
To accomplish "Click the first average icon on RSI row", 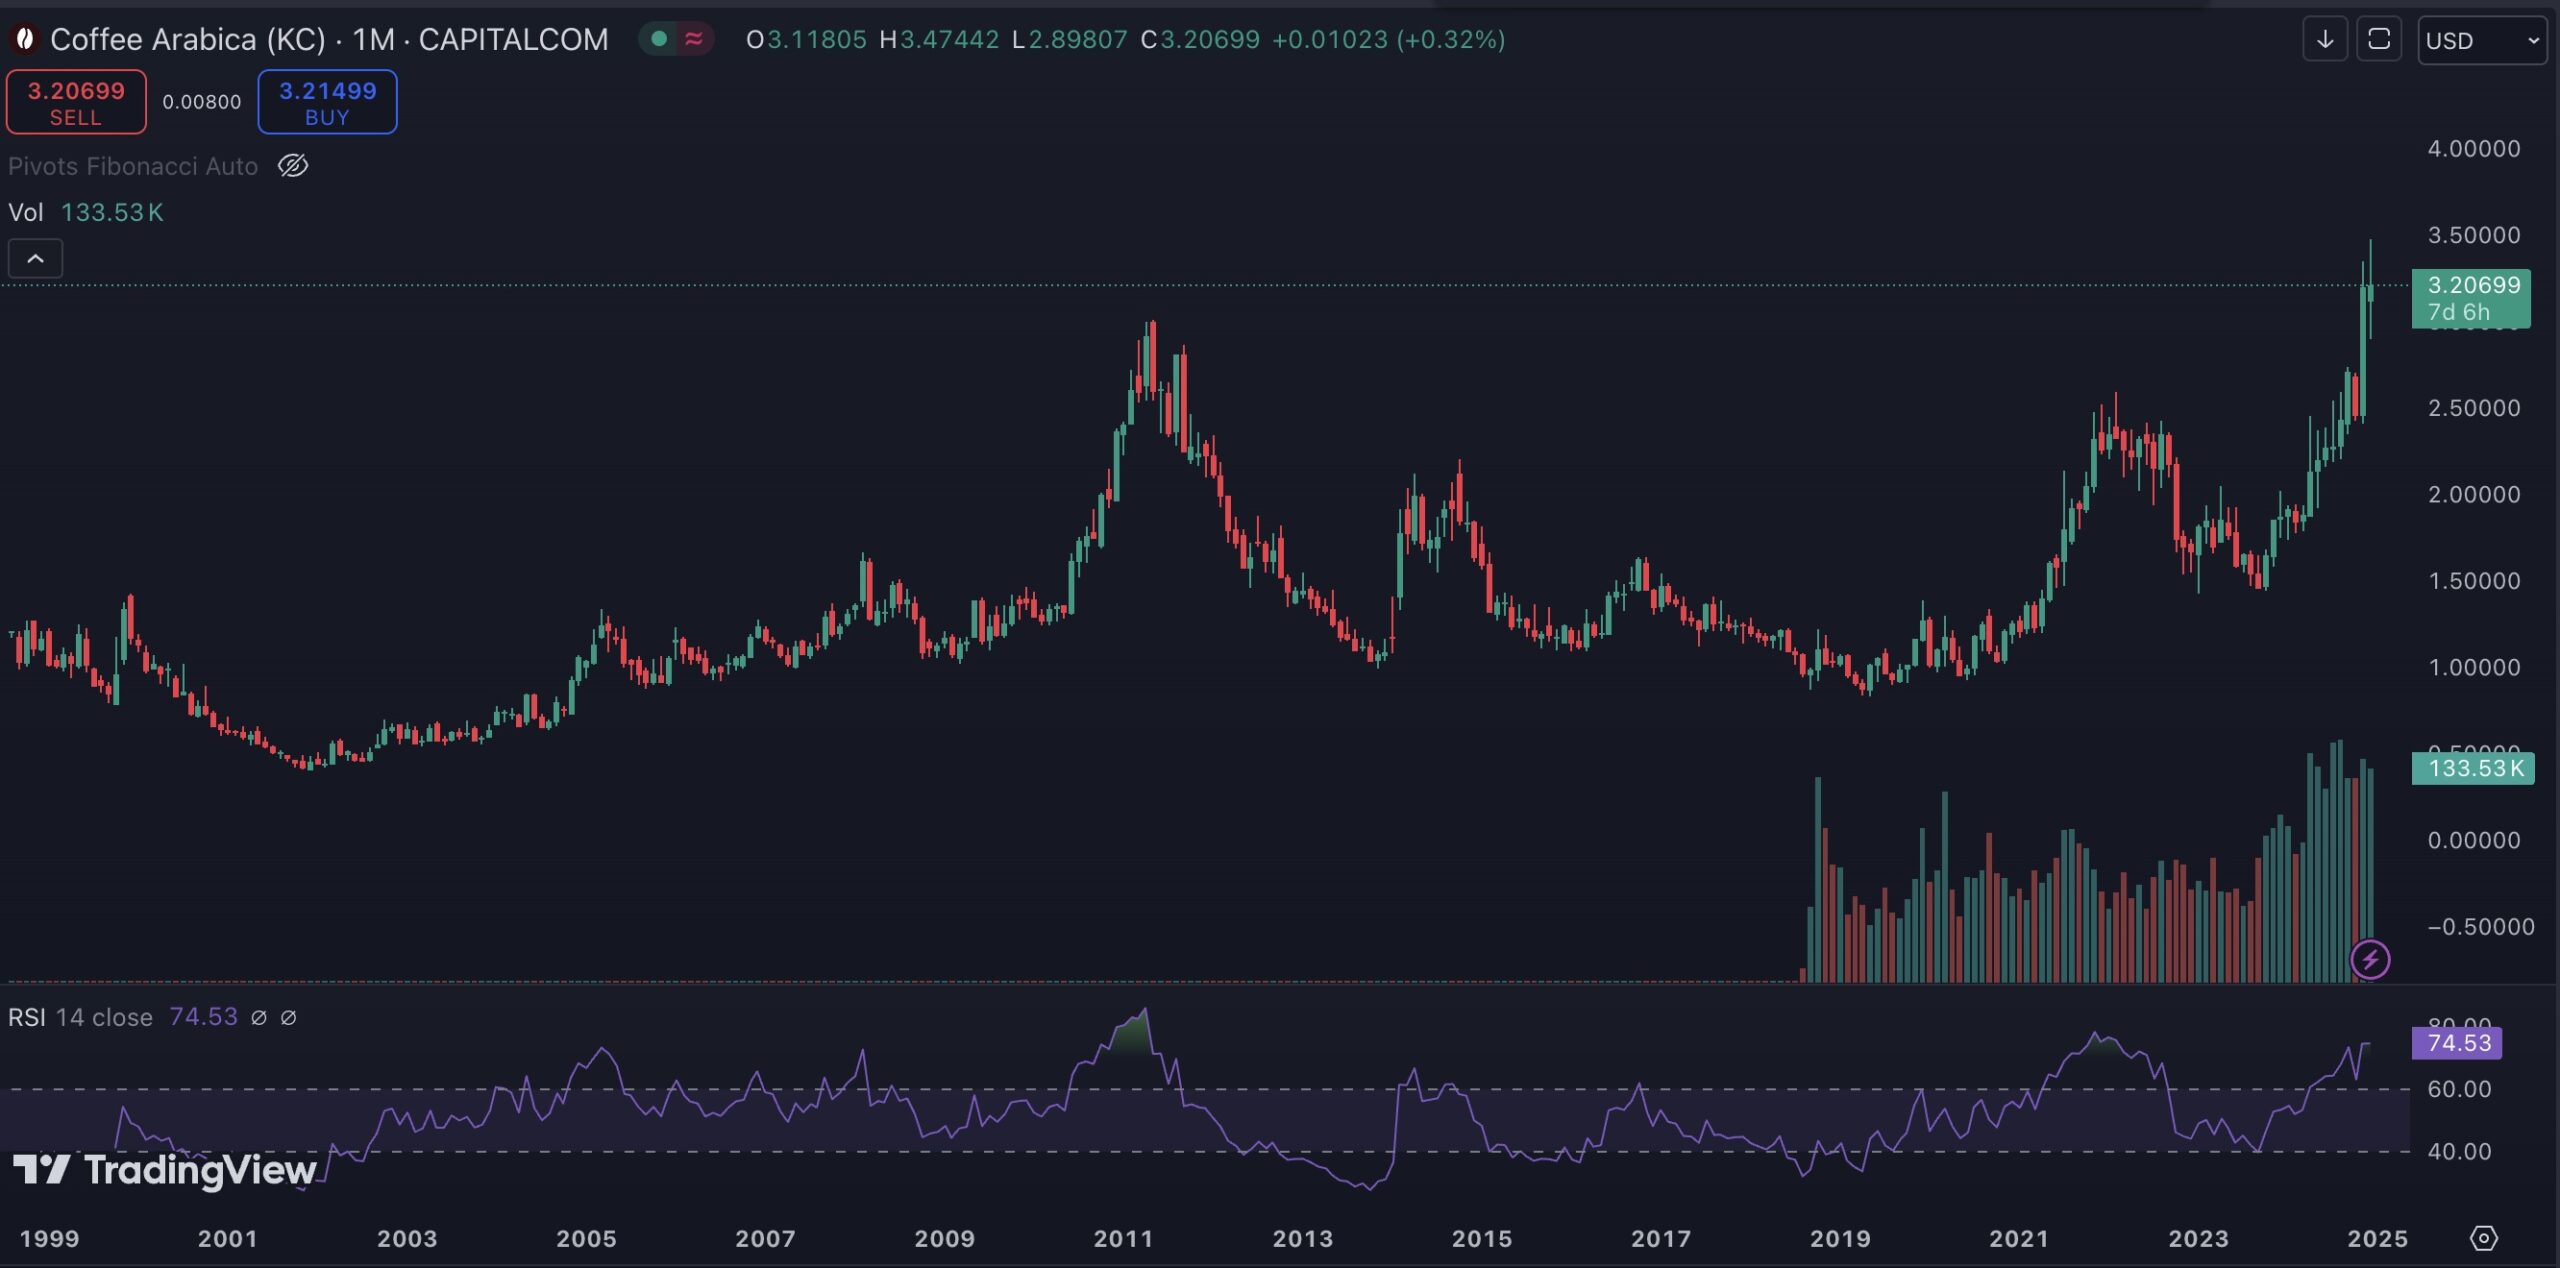I will pos(260,1017).
